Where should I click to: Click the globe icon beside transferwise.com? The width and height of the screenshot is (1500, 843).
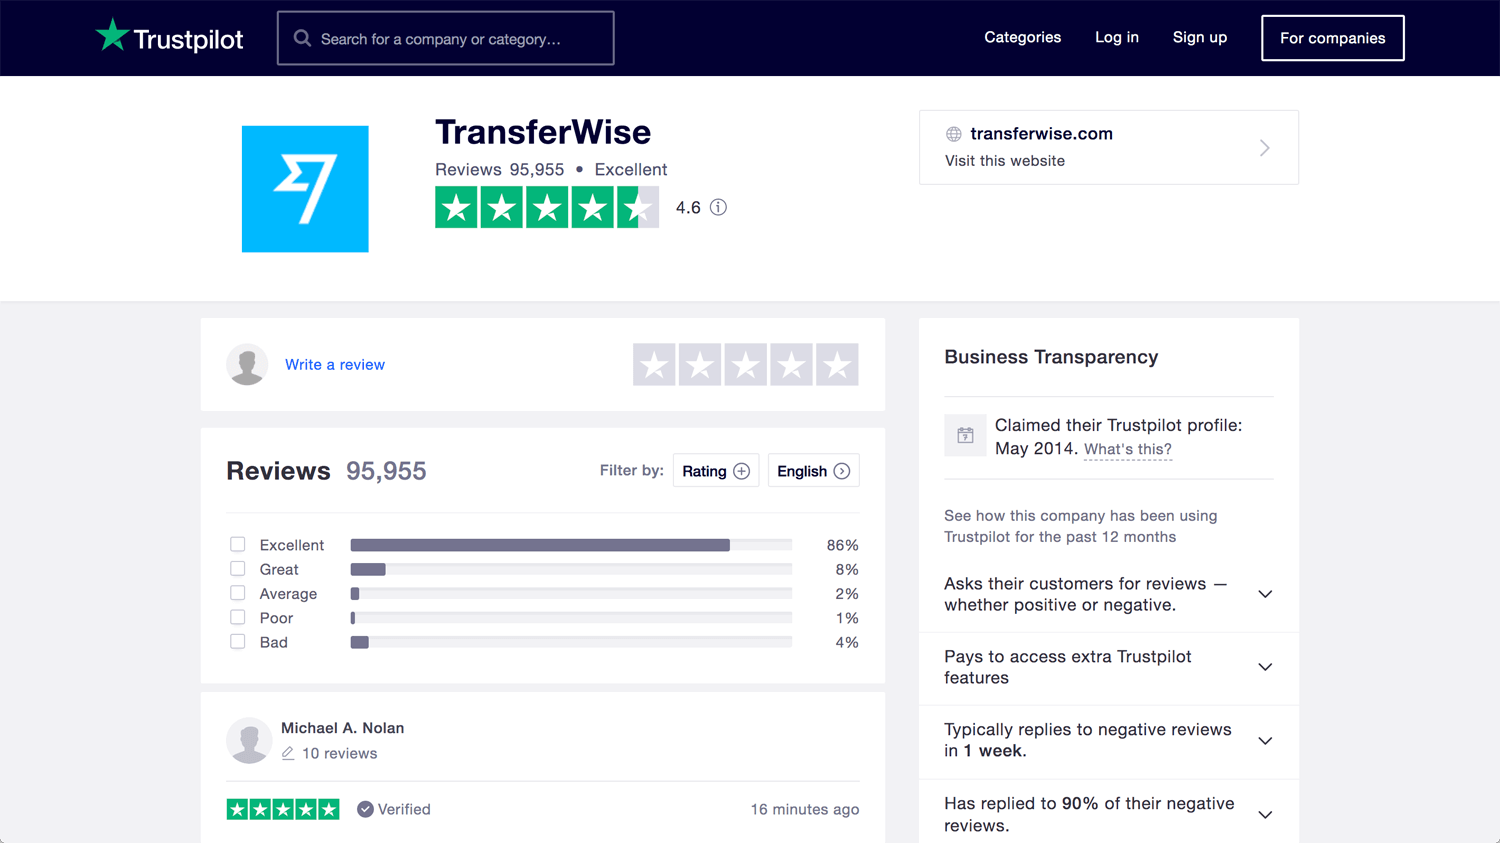tap(954, 134)
